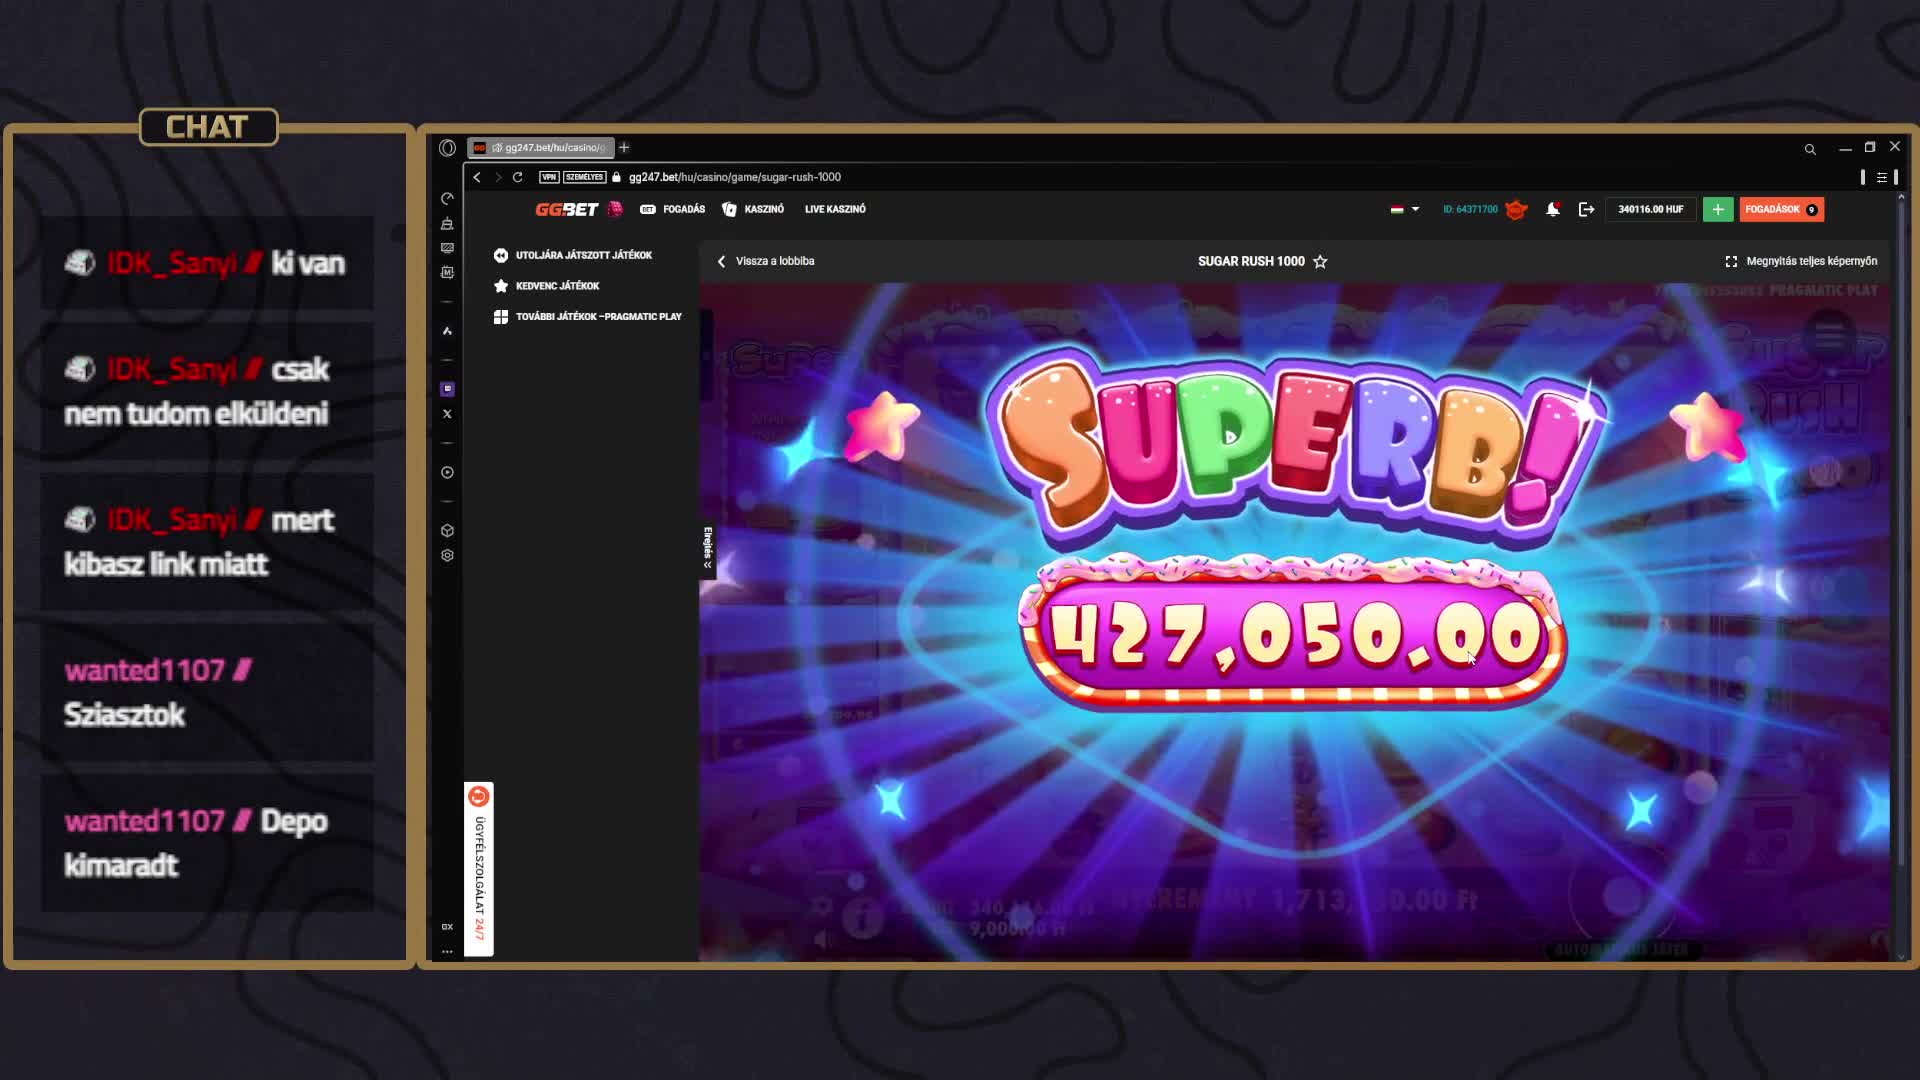Select the gg247.bet browser tab
Image resolution: width=1920 pixels, height=1080 pixels.
point(541,148)
